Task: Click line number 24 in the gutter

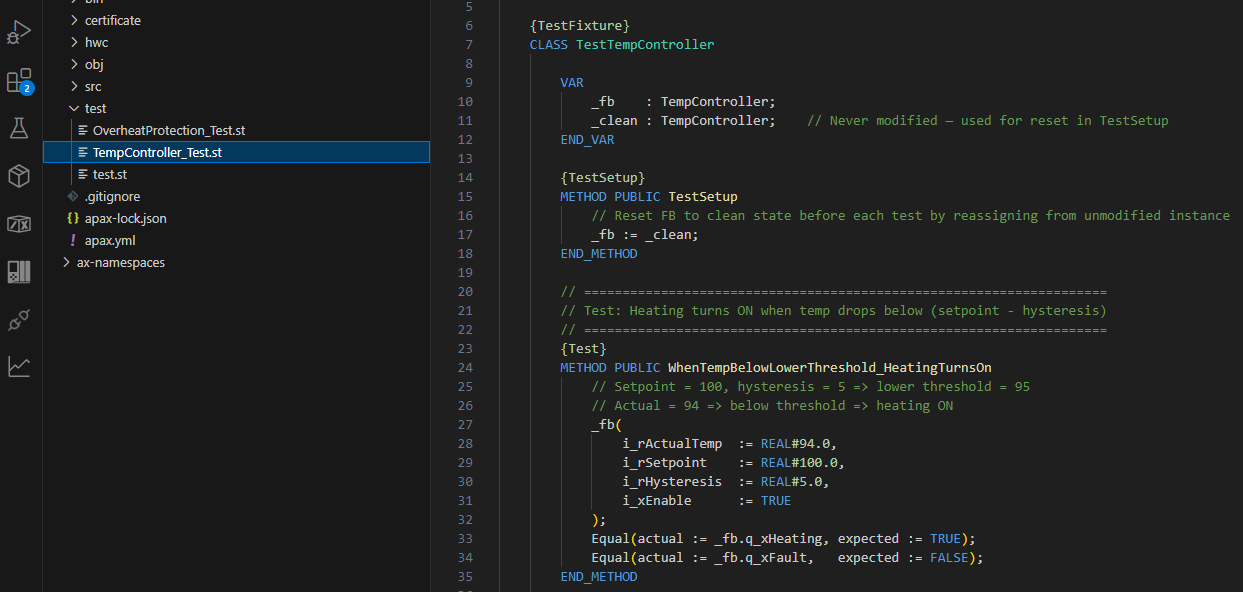Action: coord(465,367)
